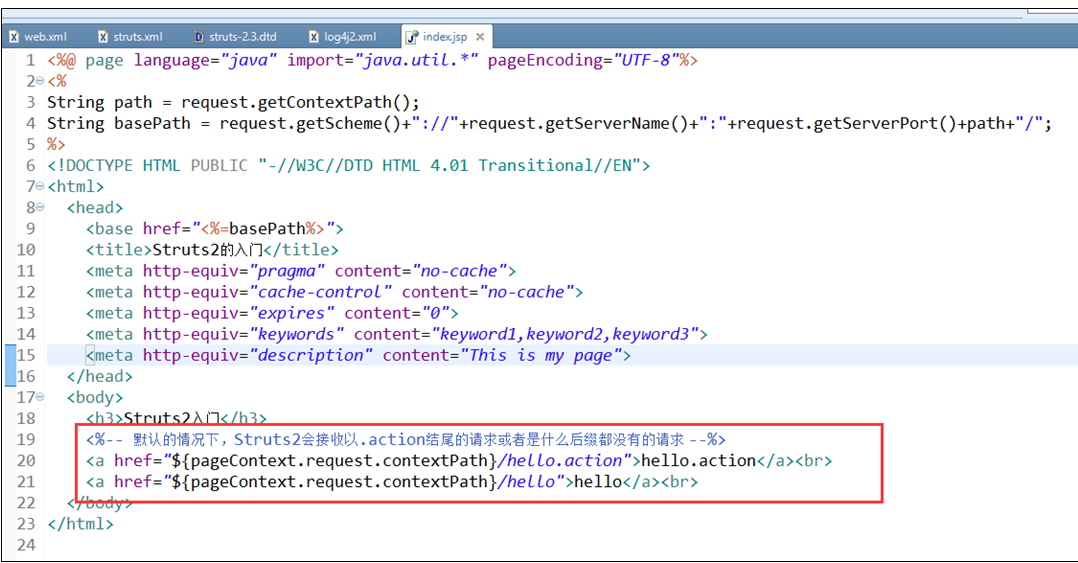Click the web.xml file icon

(14, 36)
